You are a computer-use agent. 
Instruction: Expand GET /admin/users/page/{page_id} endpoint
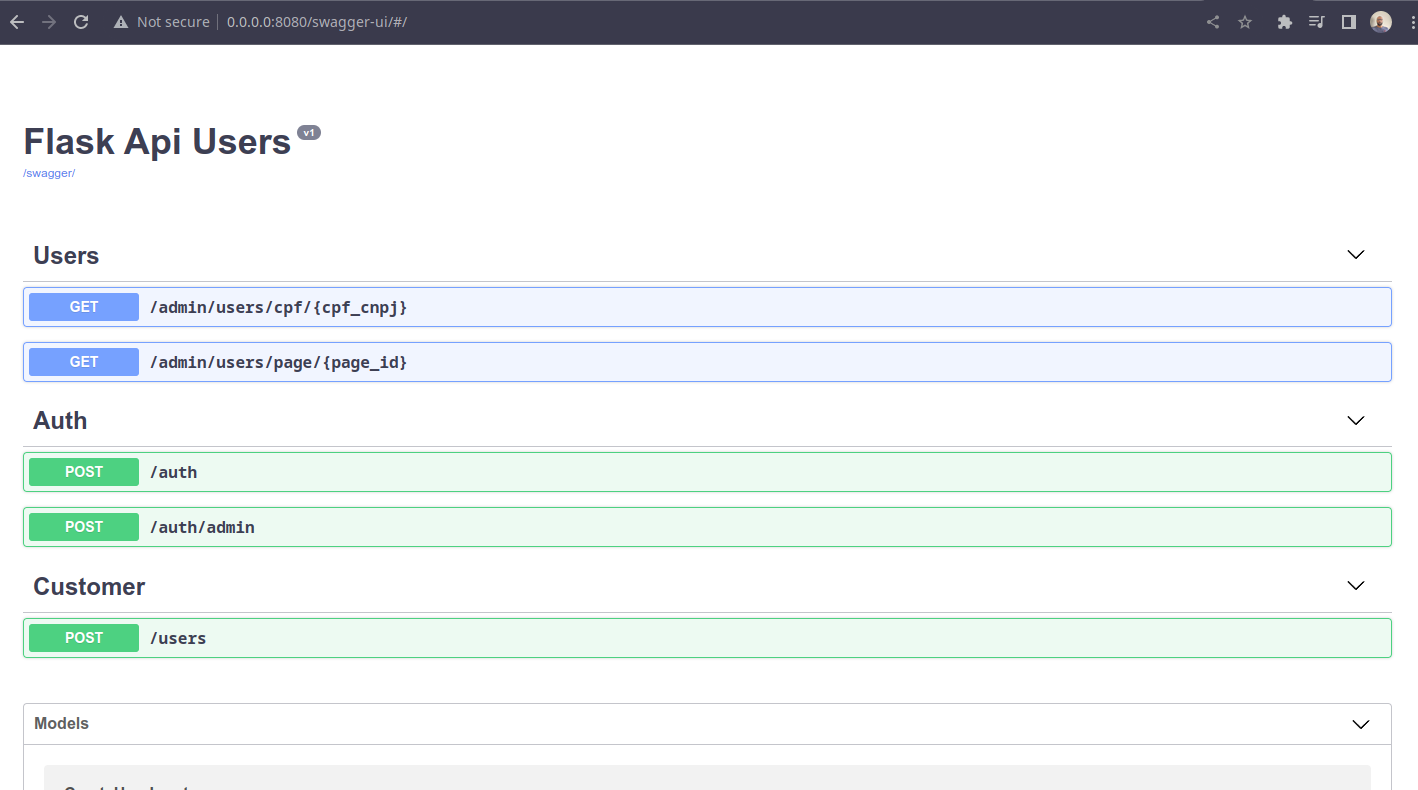pyautogui.click(x=707, y=362)
